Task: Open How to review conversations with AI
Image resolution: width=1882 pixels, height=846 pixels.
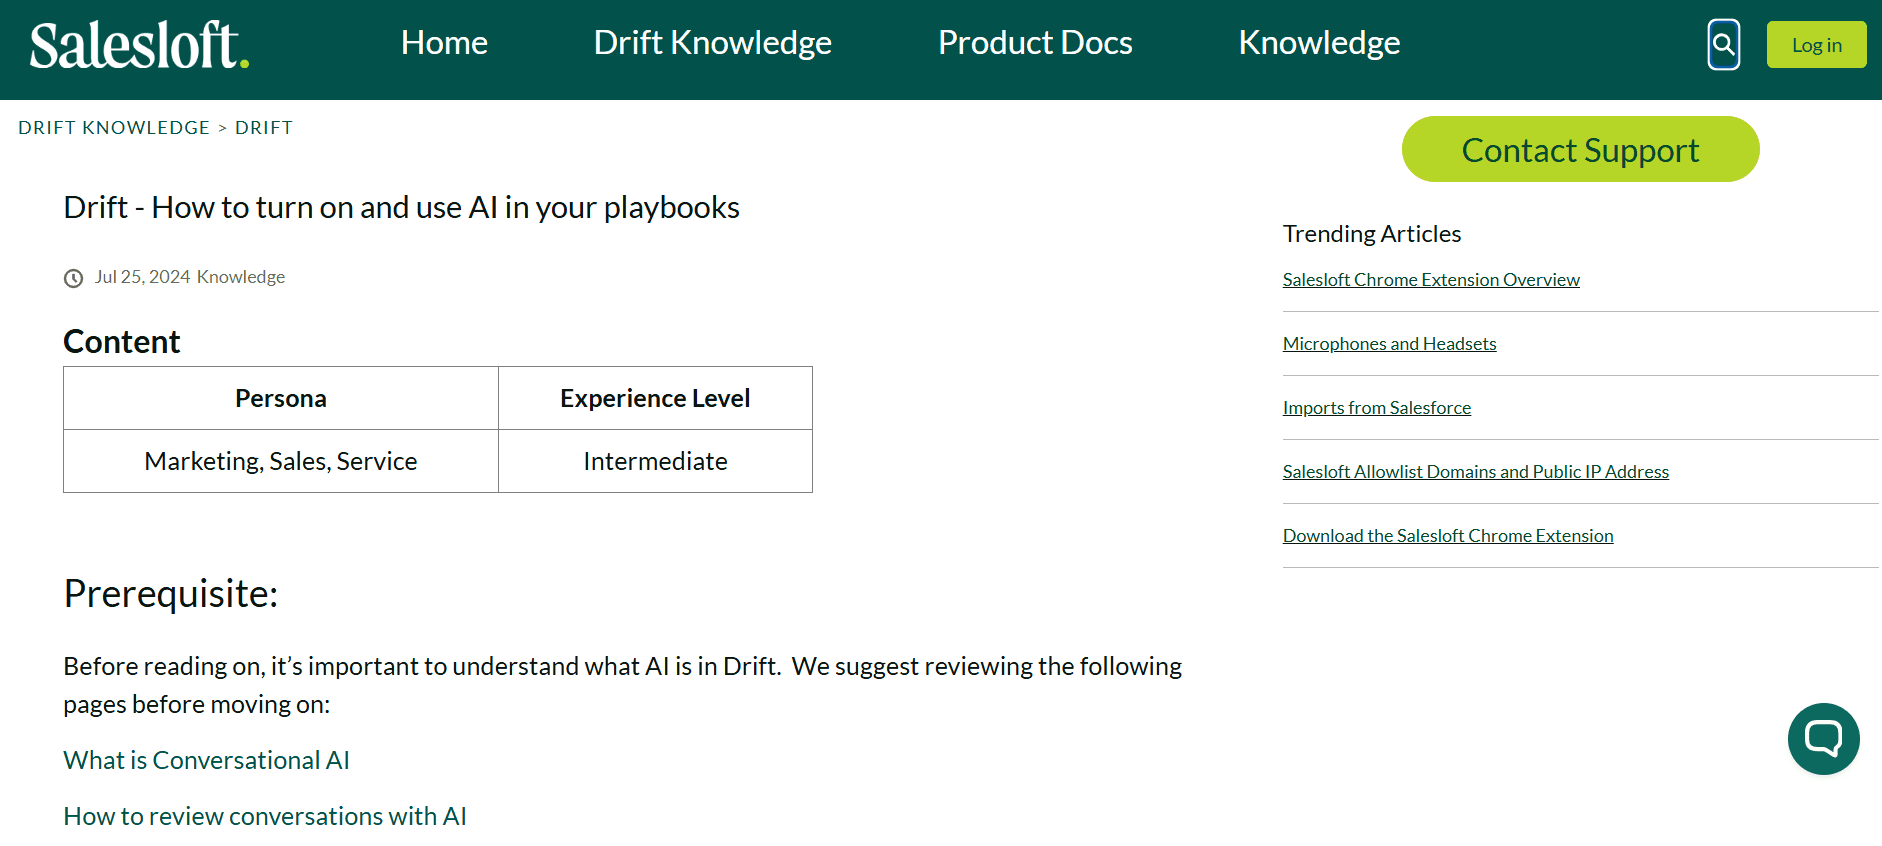Action: [x=265, y=816]
